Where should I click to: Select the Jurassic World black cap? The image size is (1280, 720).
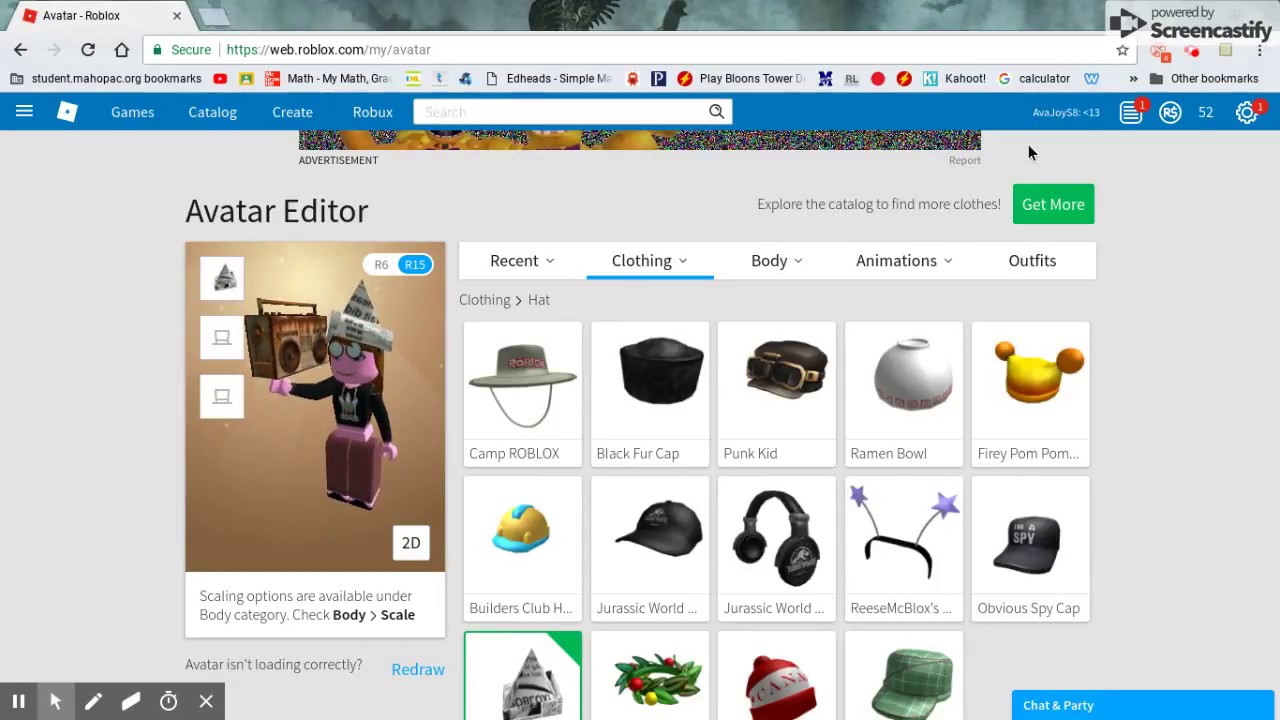pyautogui.click(x=650, y=548)
